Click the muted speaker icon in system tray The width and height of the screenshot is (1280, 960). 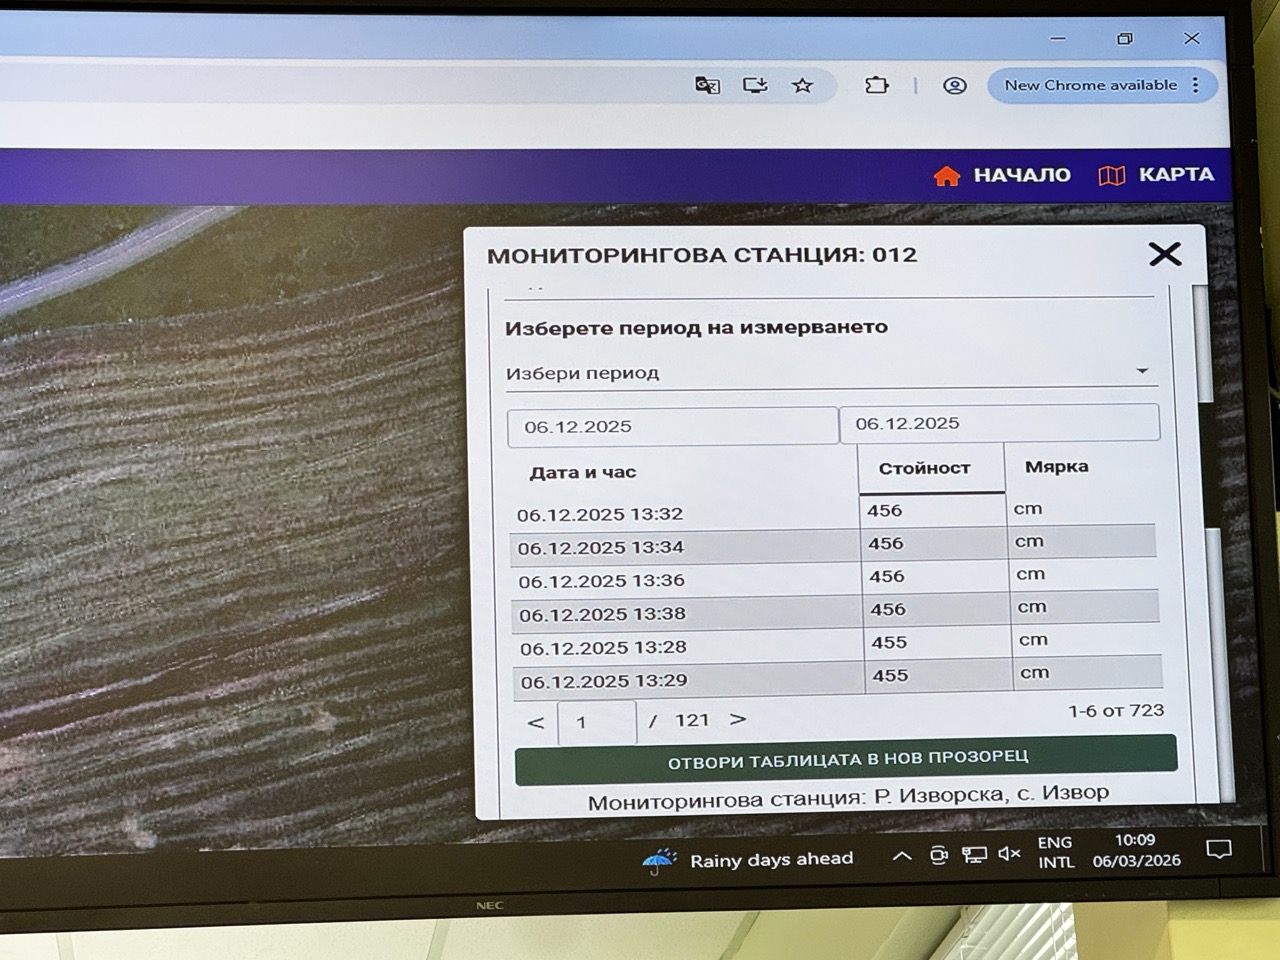coord(1009,853)
